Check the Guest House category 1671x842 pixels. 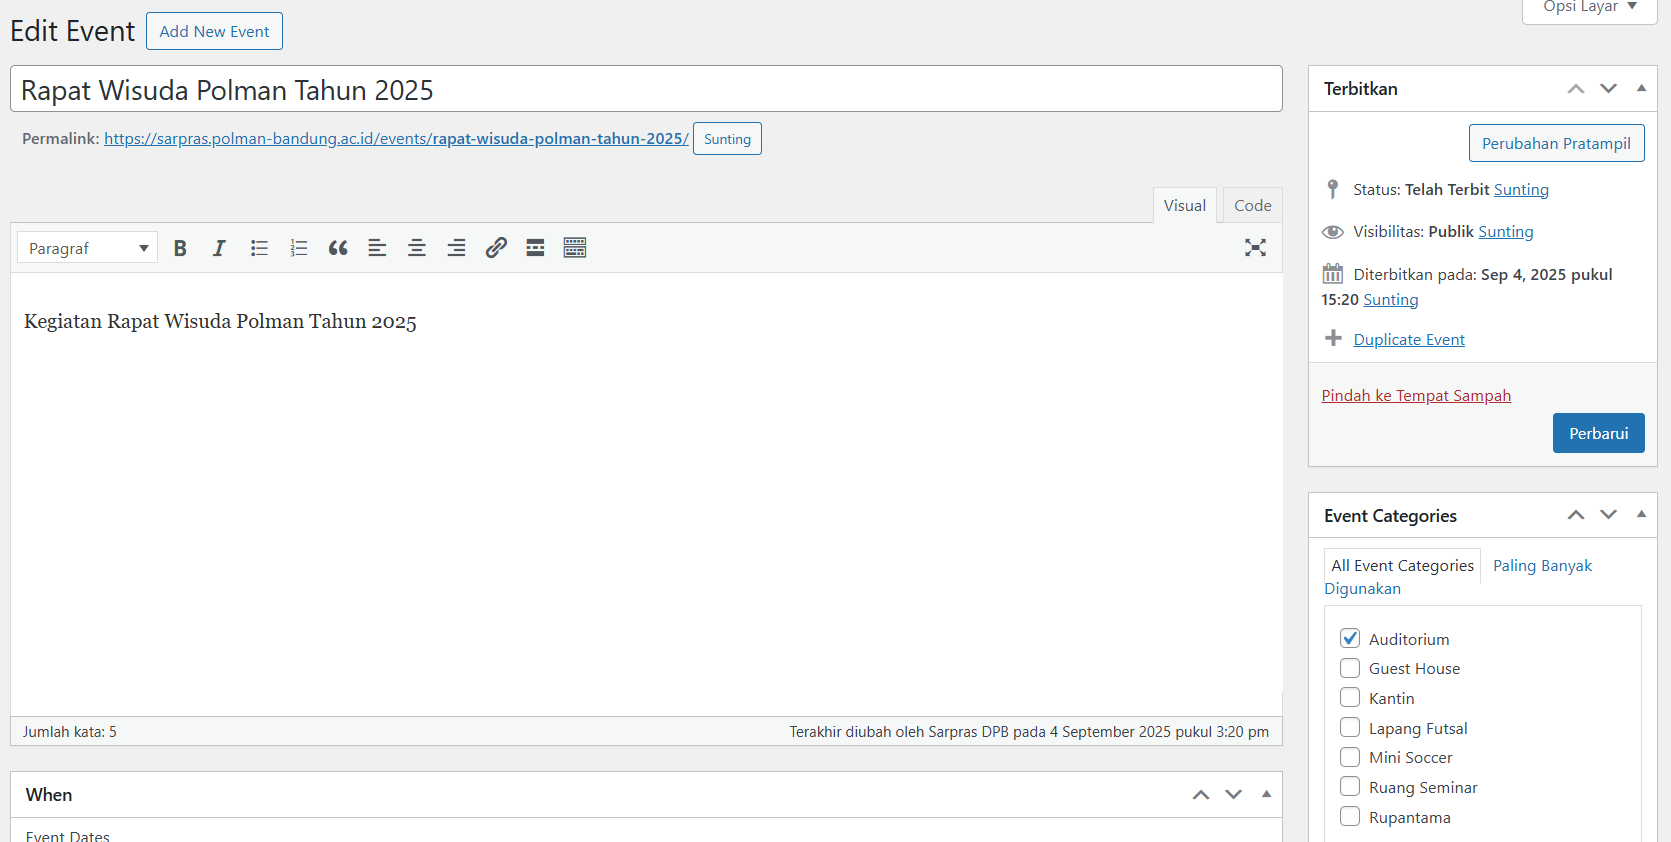[x=1350, y=668]
